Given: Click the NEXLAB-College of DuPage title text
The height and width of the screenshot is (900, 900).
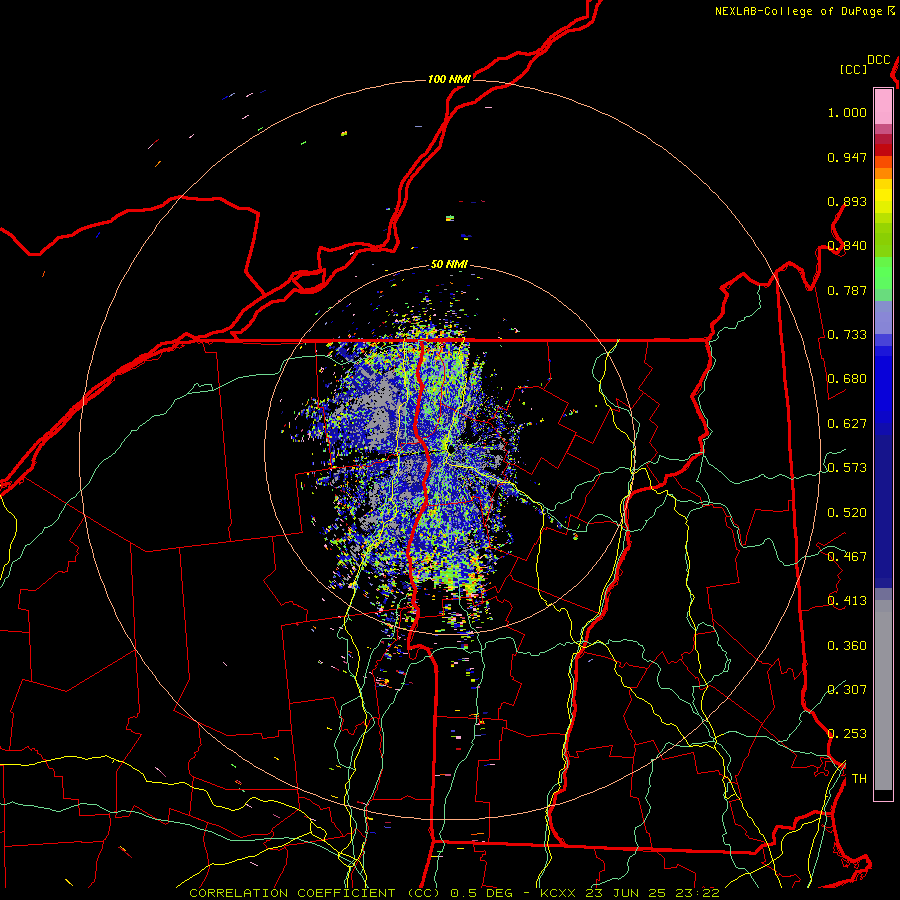Looking at the screenshot, I should (x=798, y=11).
